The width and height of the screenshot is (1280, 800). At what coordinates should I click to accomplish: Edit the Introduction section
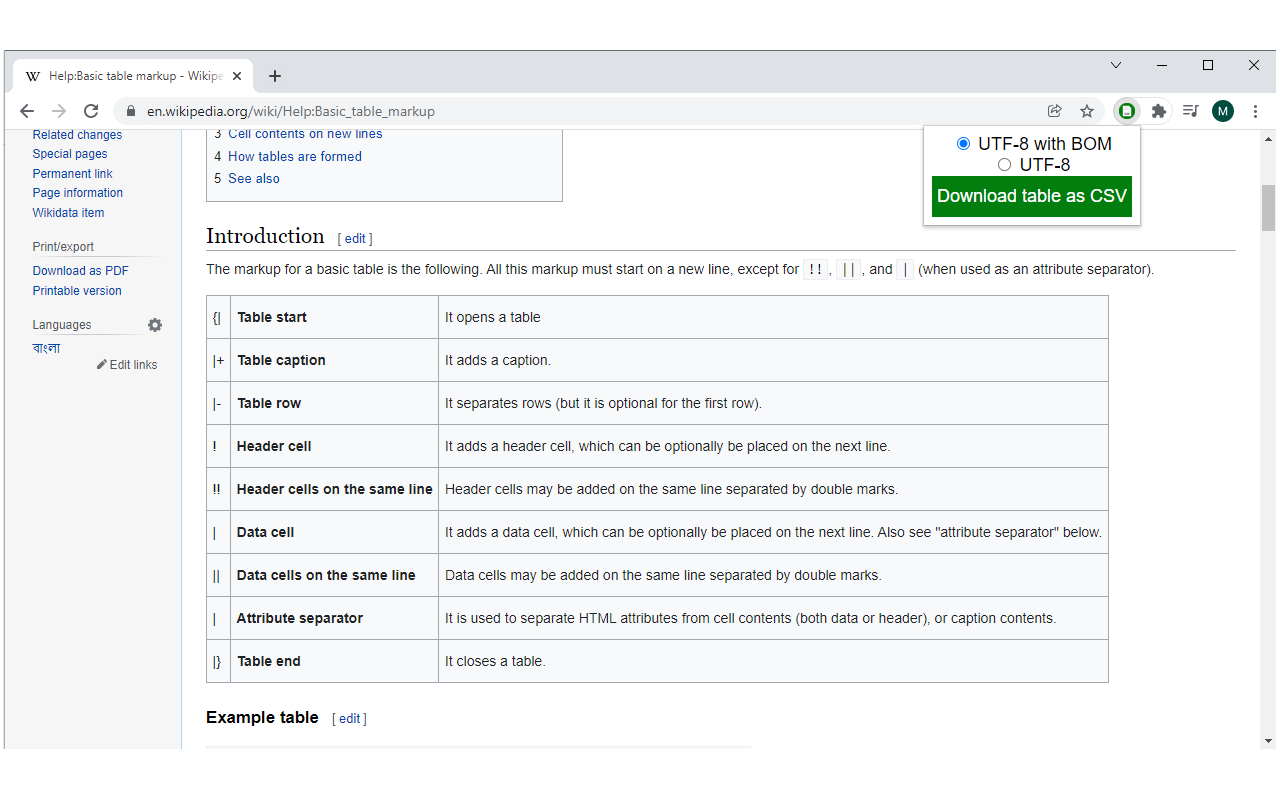(355, 238)
